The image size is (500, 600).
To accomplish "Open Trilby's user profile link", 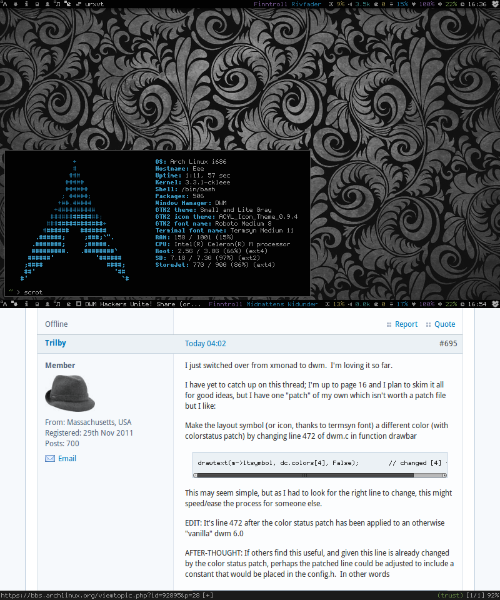I will [x=55, y=343].
